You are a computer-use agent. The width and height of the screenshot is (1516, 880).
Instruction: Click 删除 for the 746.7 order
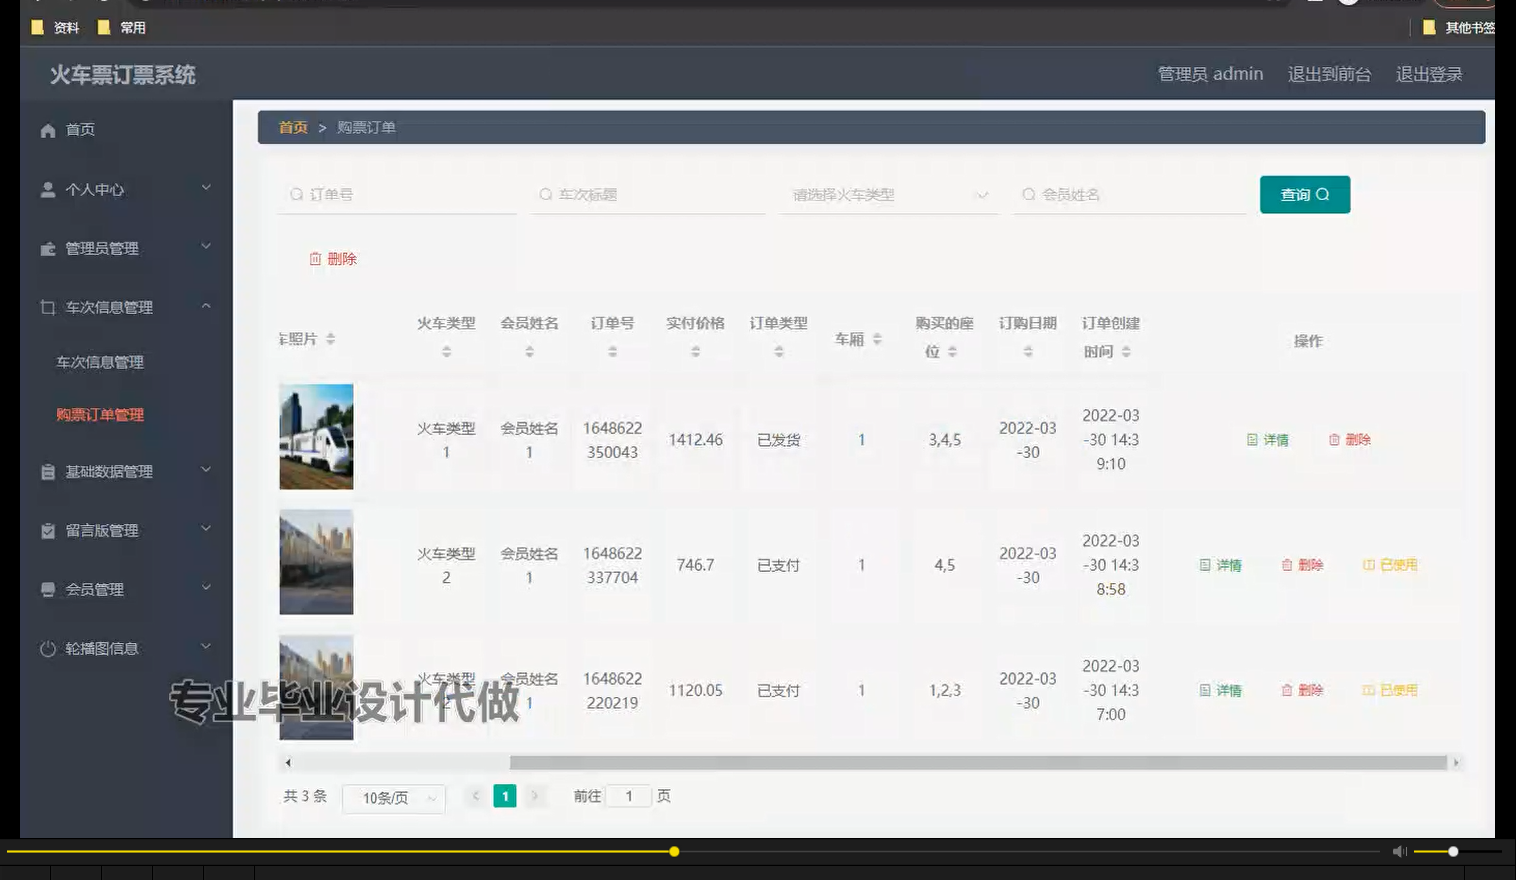pyautogui.click(x=1303, y=565)
